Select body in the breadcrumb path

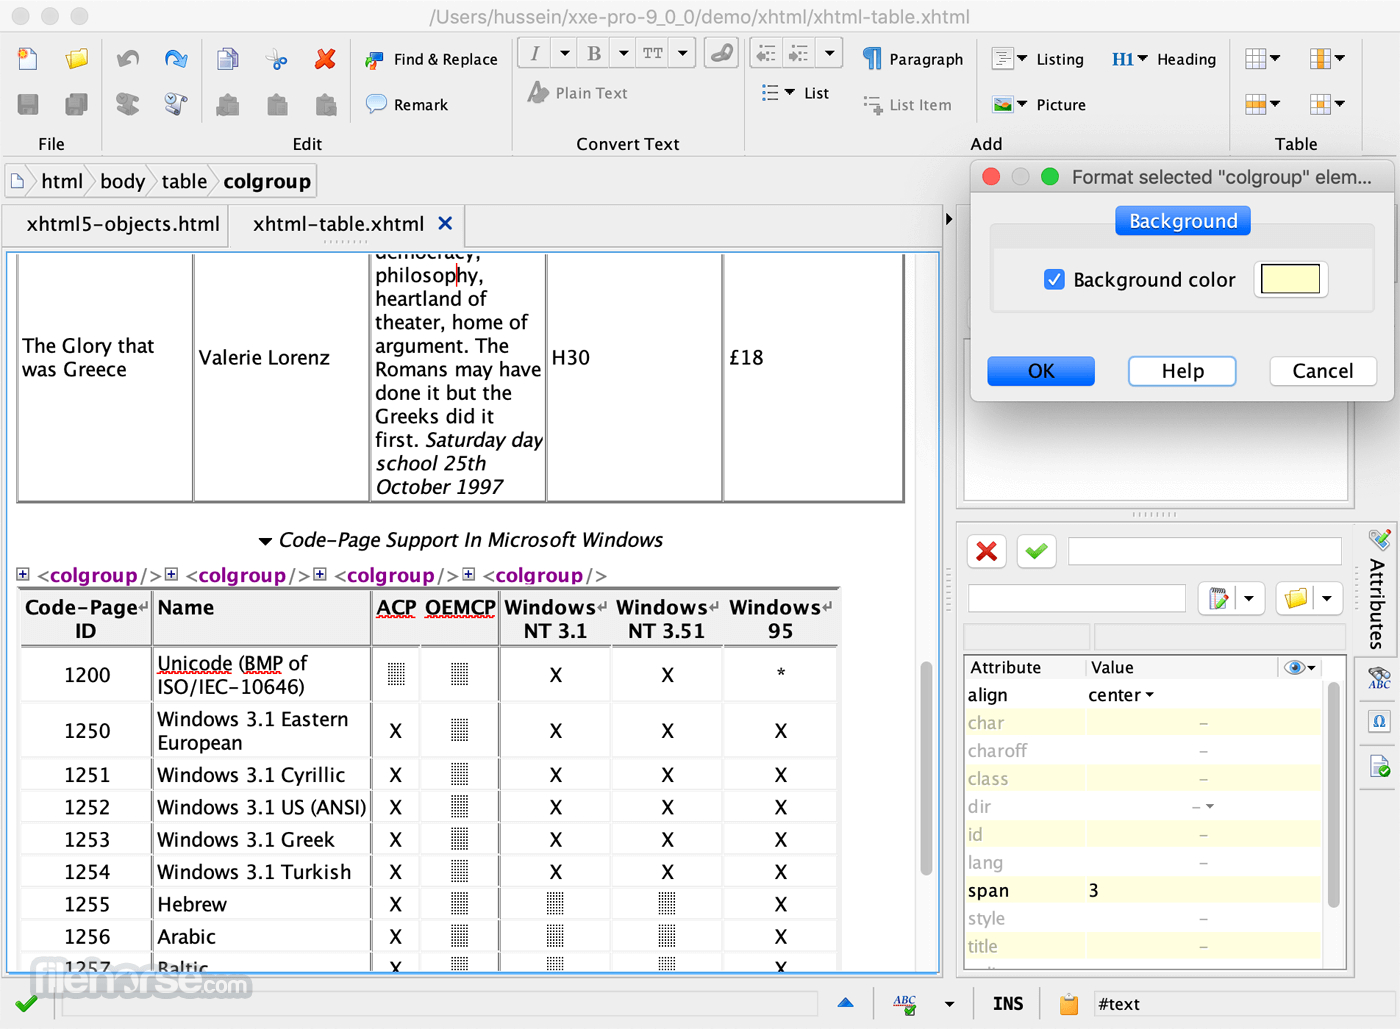coord(122,181)
